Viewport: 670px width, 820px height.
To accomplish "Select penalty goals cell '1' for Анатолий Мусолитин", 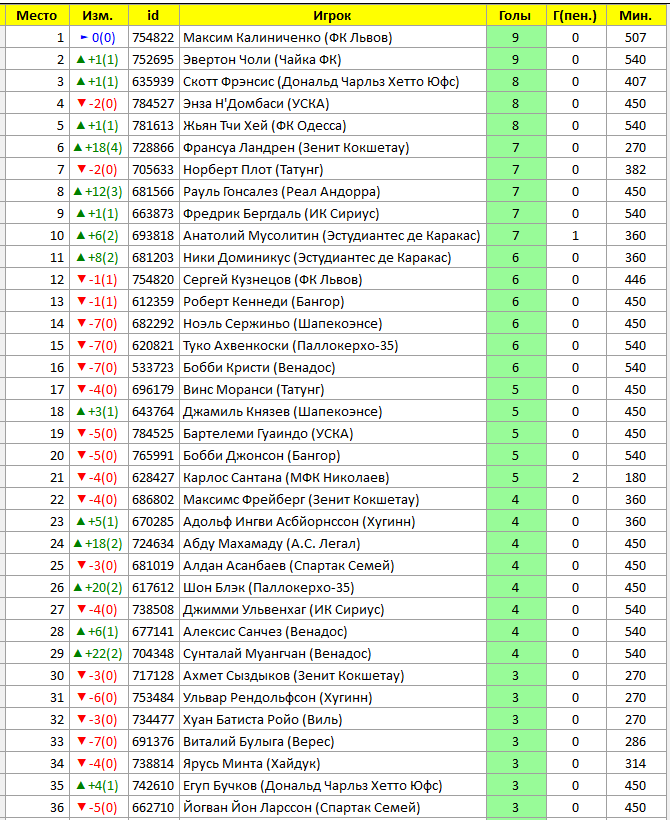I will [576, 235].
